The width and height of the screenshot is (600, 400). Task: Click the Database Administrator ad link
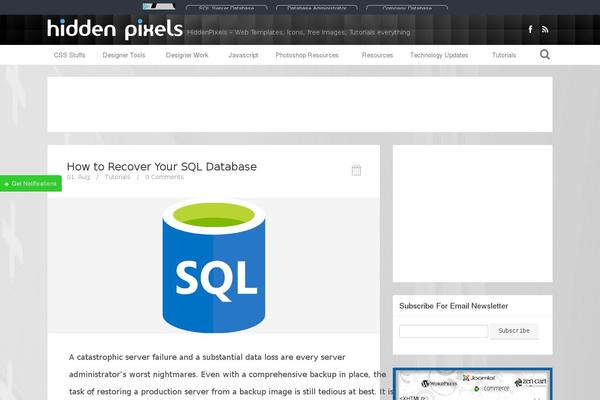click(x=317, y=8)
